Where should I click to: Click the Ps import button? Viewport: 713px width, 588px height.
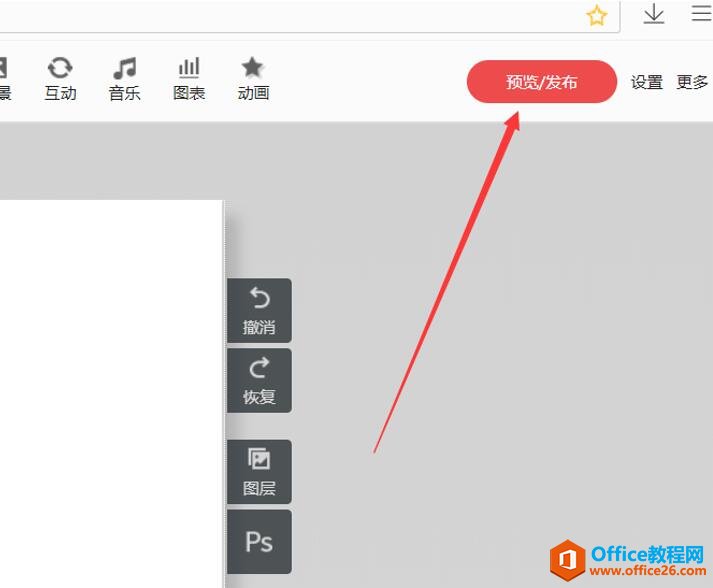point(259,542)
